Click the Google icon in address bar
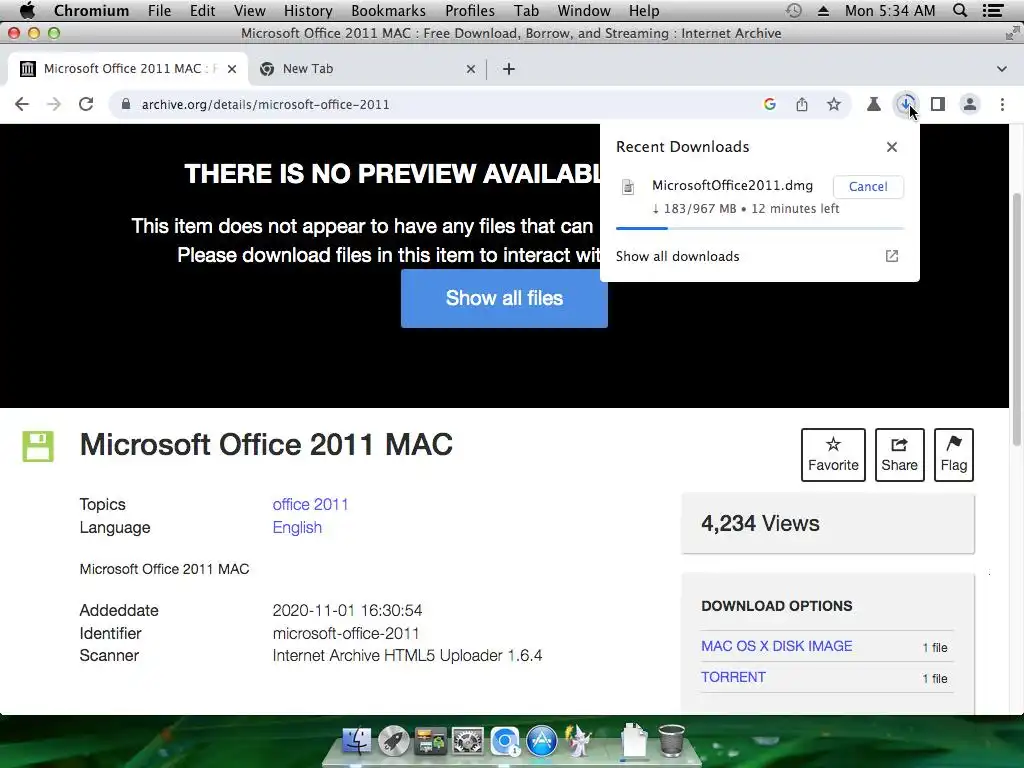This screenshot has width=1024, height=768. pyautogui.click(x=770, y=104)
